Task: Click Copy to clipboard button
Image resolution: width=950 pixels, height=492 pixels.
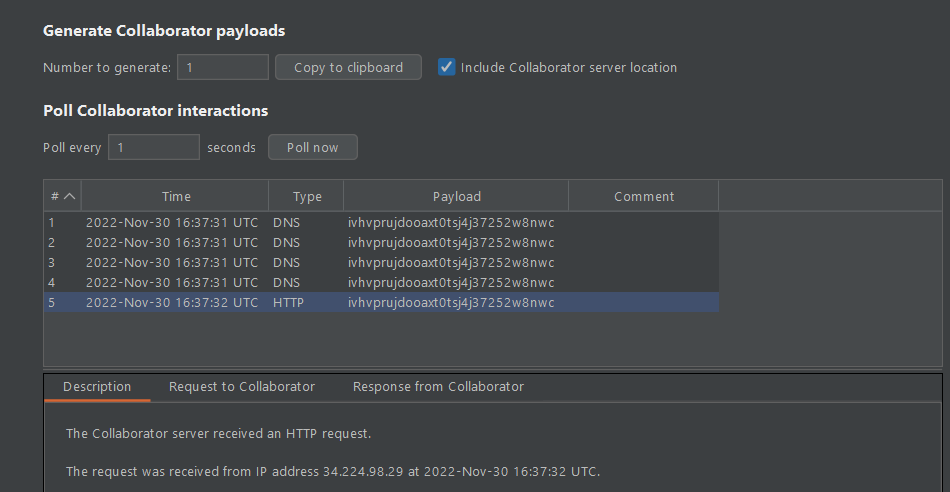Action: 348,68
